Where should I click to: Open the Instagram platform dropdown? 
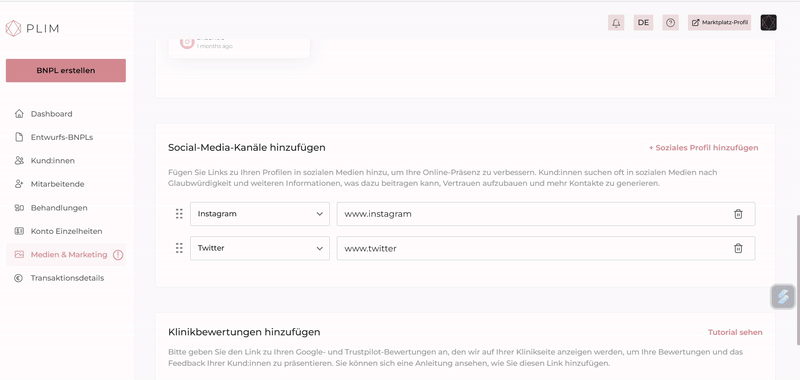coord(260,214)
